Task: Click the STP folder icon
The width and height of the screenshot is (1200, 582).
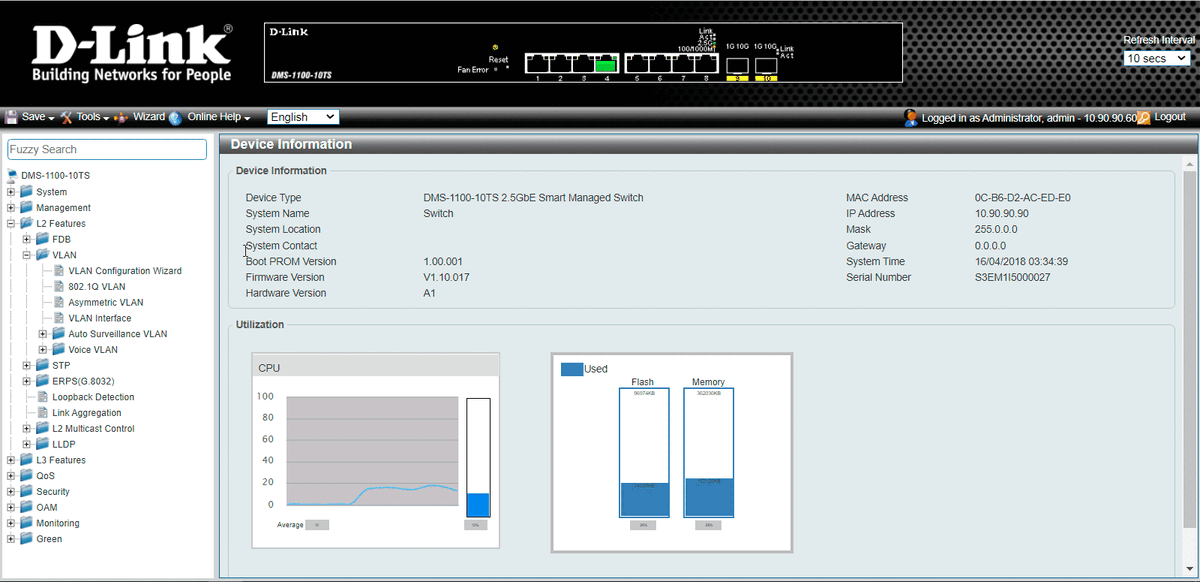Action: point(42,365)
